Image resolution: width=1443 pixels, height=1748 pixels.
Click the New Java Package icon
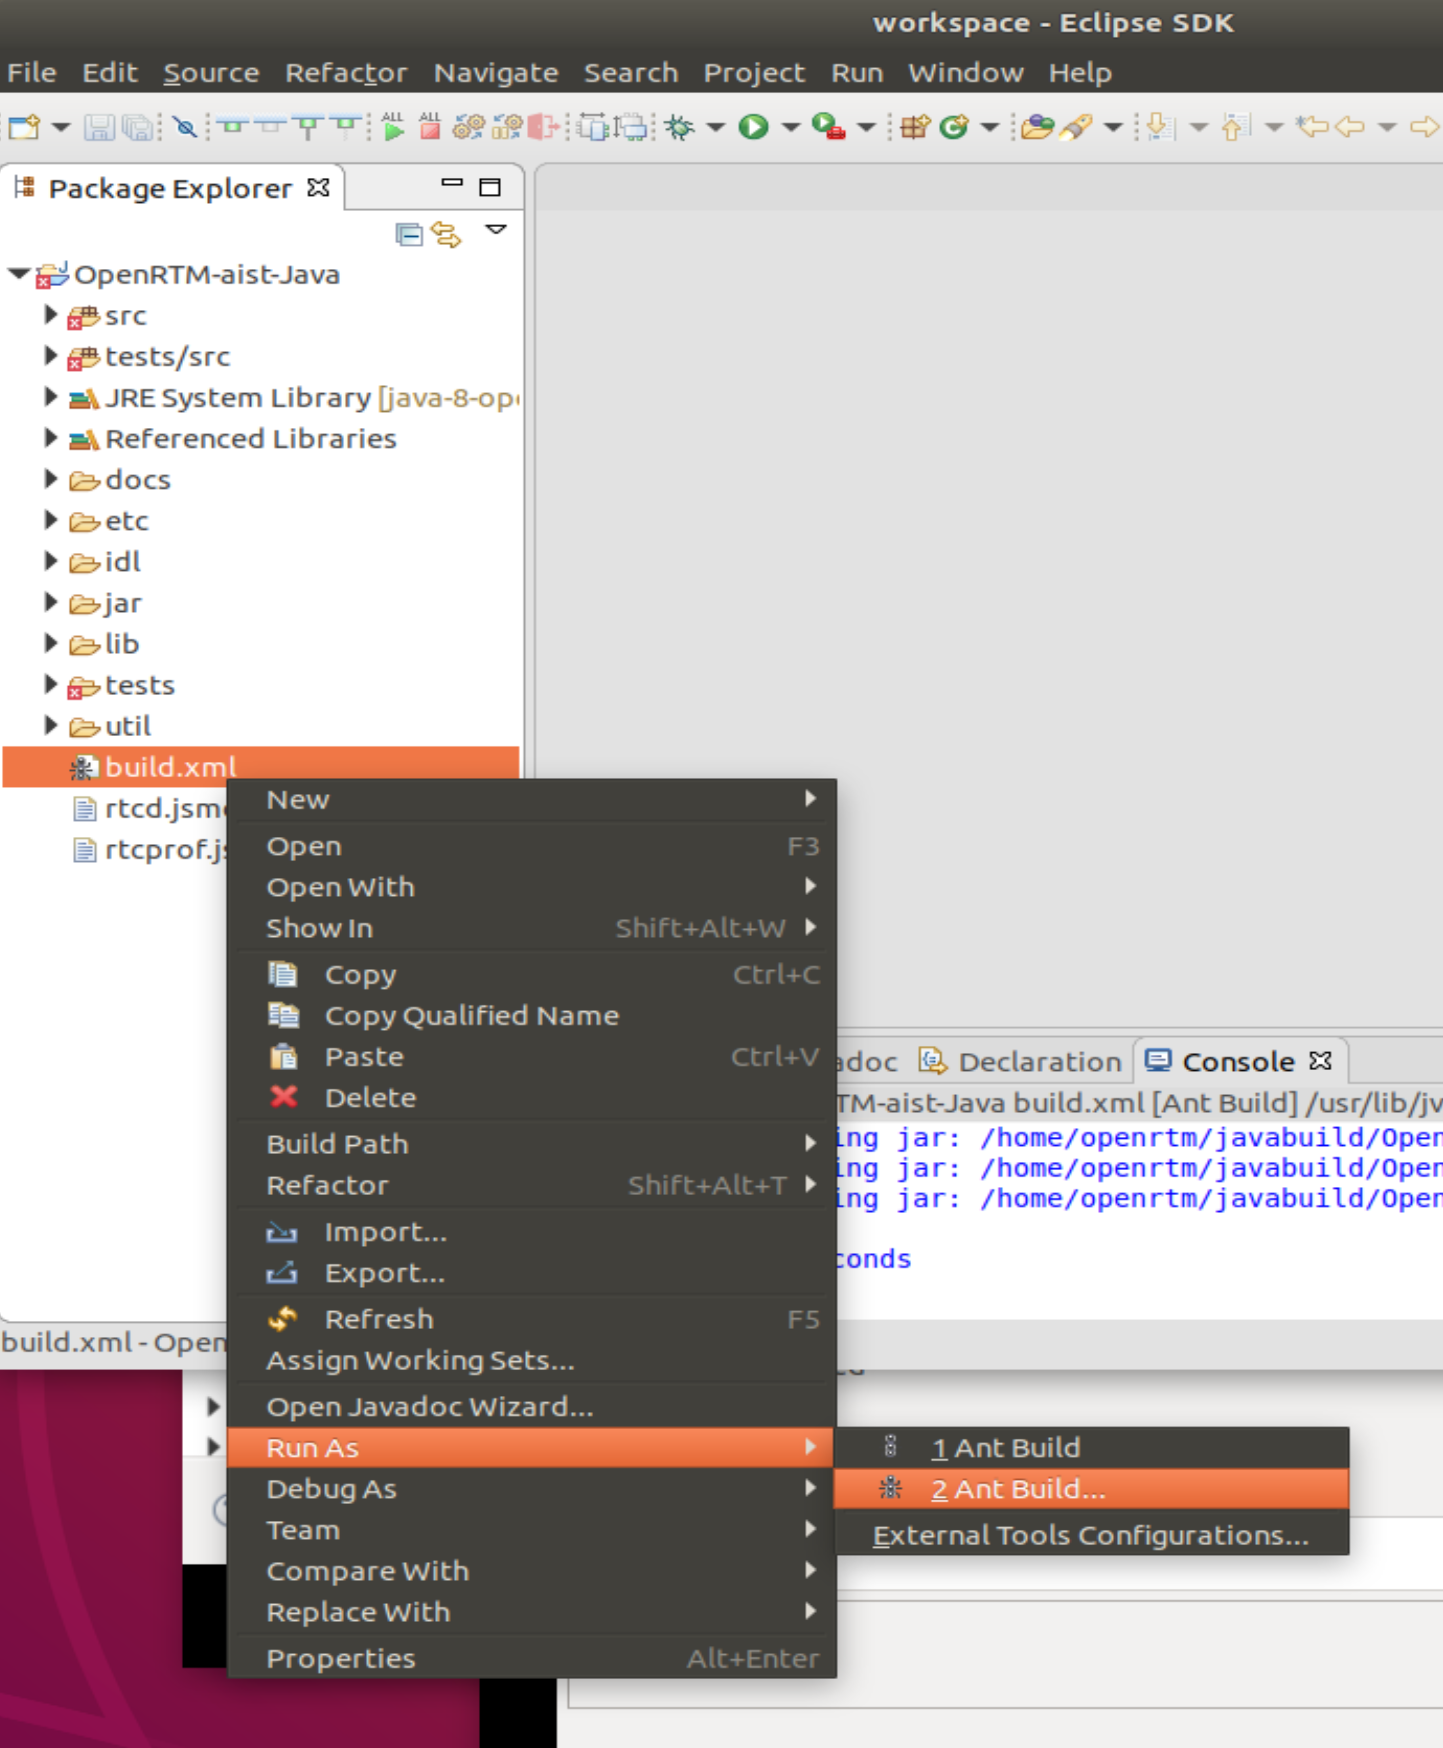[915, 127]
